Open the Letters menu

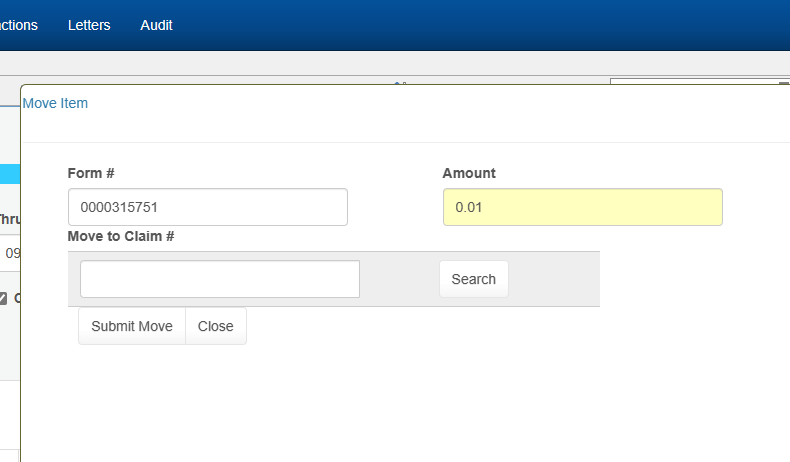tap(89, 25)
